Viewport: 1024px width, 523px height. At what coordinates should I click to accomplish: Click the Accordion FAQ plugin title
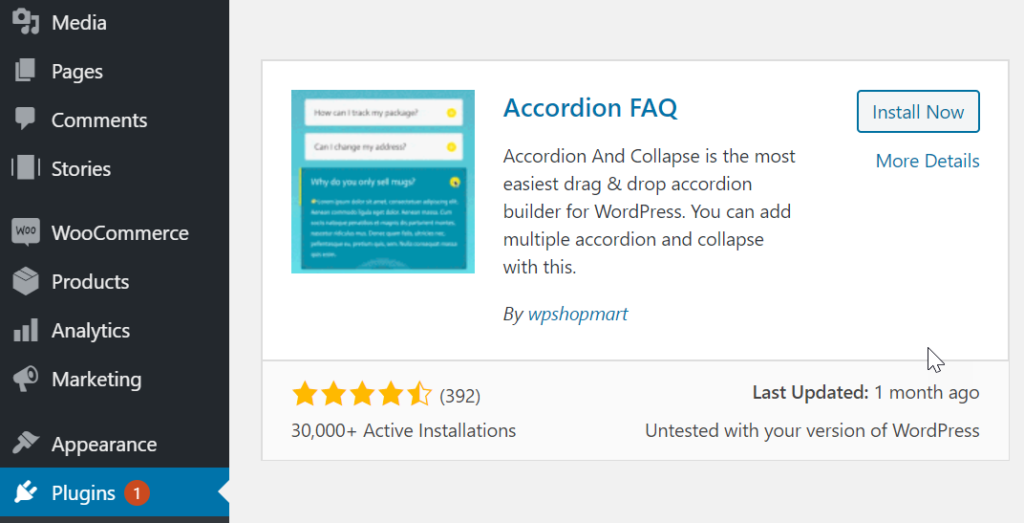pyautogui.click(x=590, y=108)
